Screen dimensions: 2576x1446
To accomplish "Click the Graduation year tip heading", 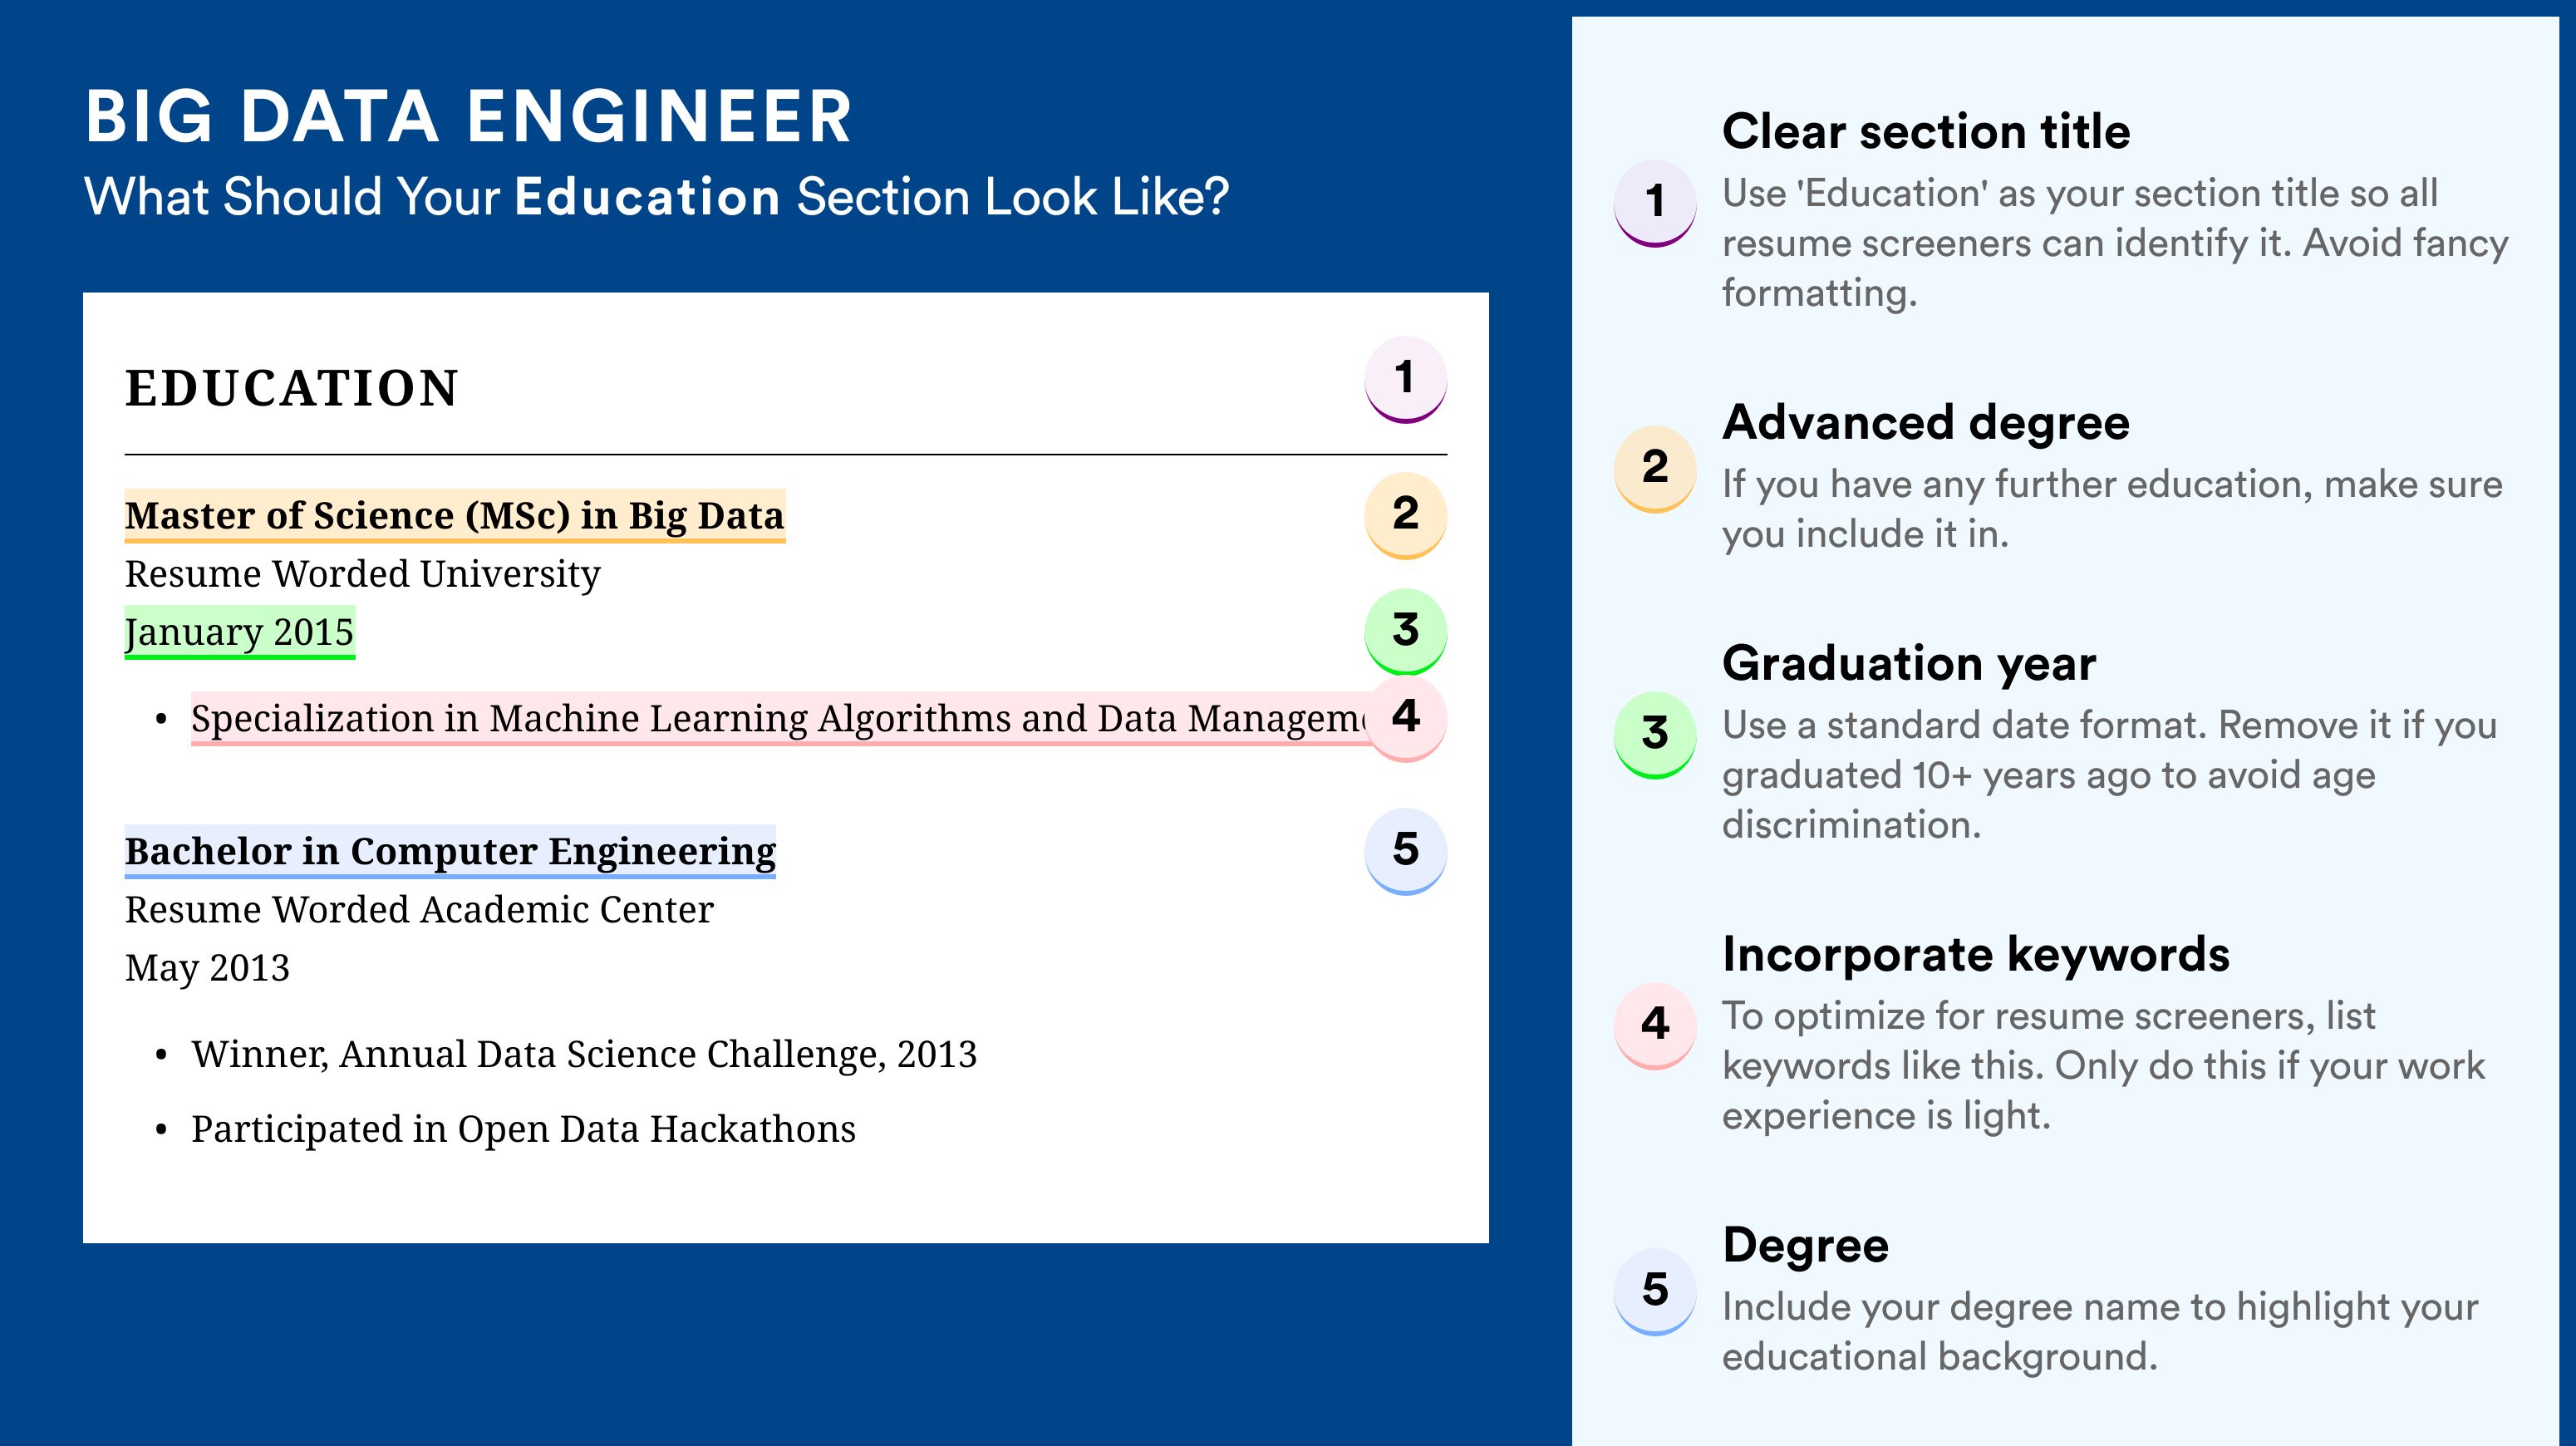I will coord(1908,663).
